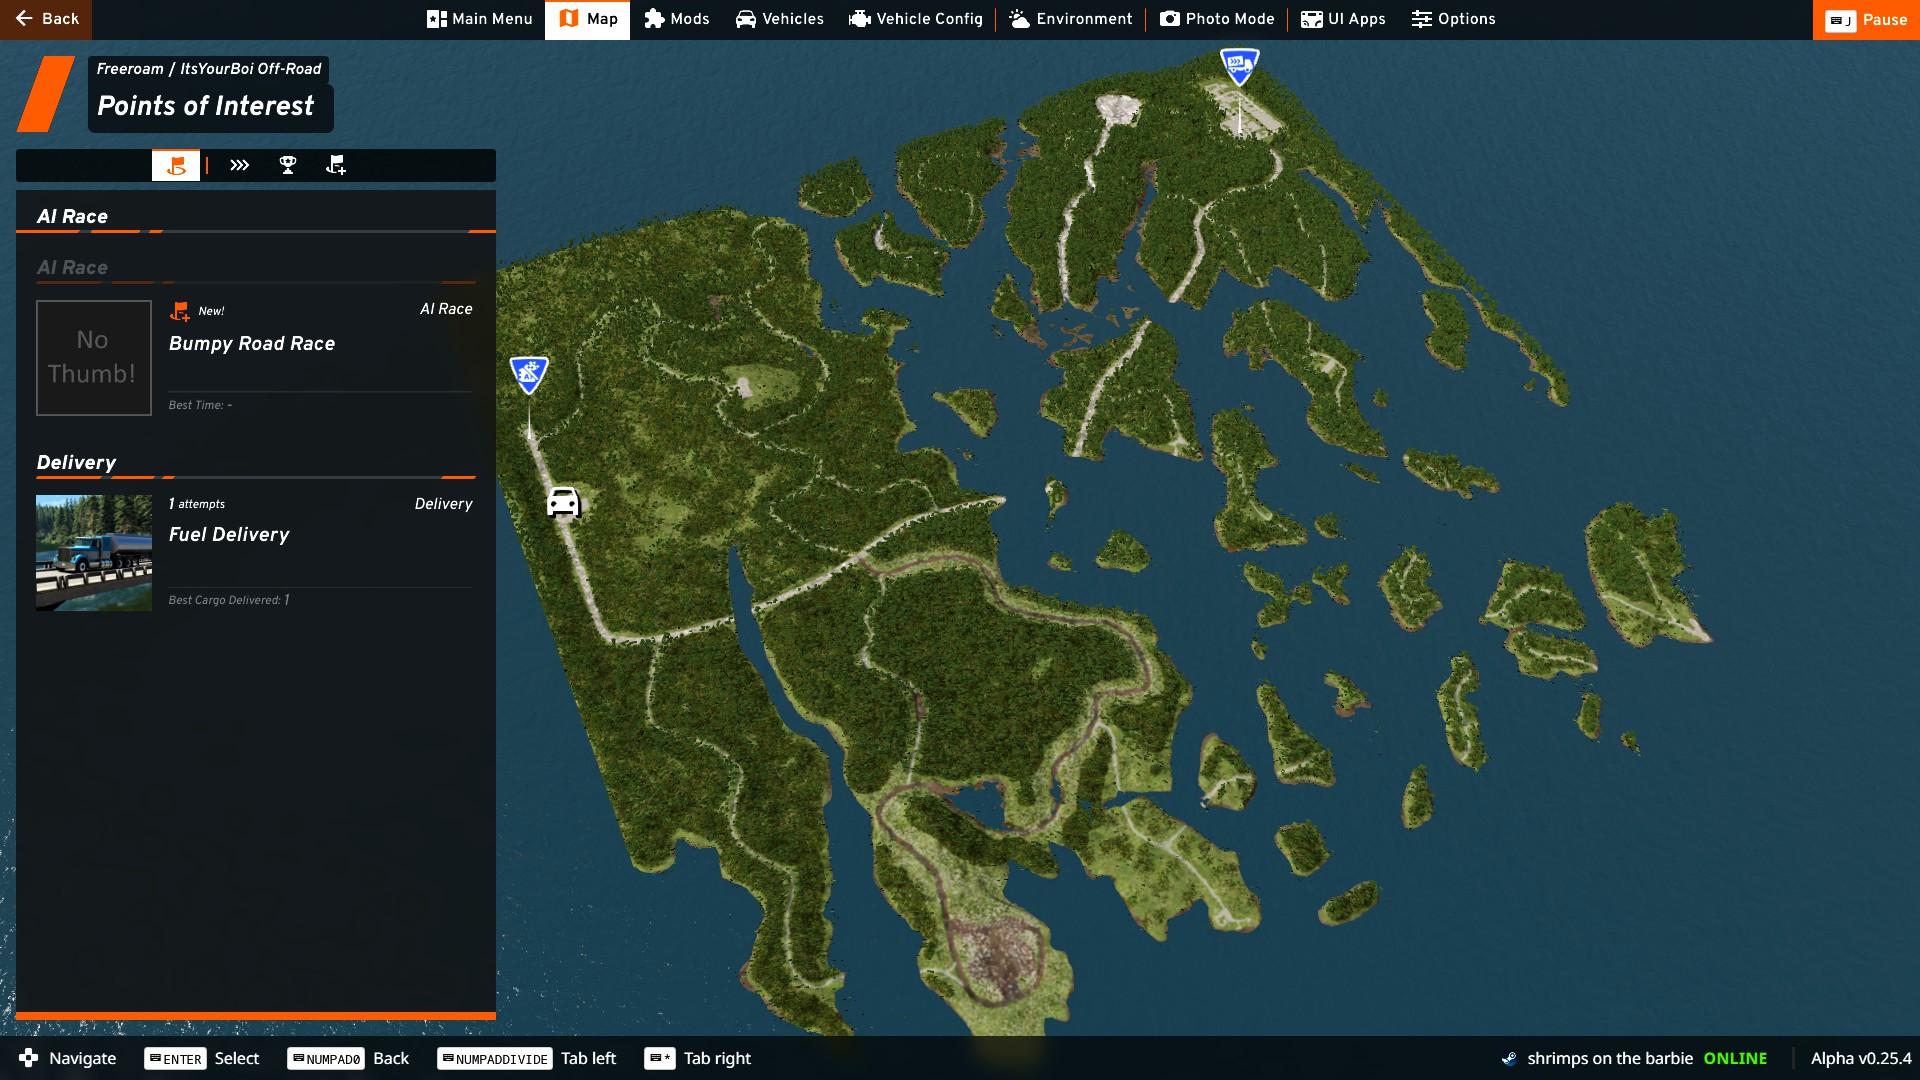
Task: Click the Steam icon in status bar
Action: [x=1509, y=1058]
